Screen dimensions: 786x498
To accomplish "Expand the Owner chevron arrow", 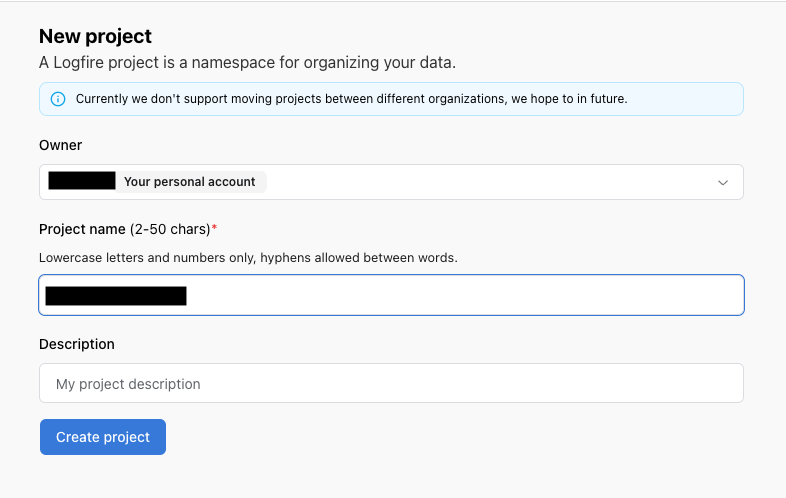I will [x=723, y=183].
